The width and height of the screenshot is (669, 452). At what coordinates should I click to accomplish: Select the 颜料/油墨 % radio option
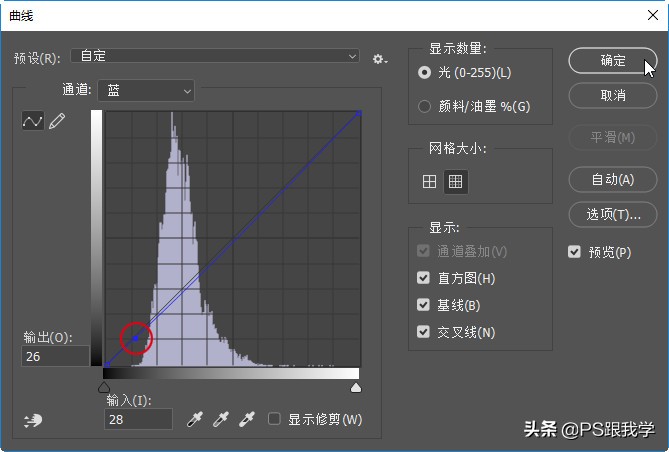click(x=425, y=106)
